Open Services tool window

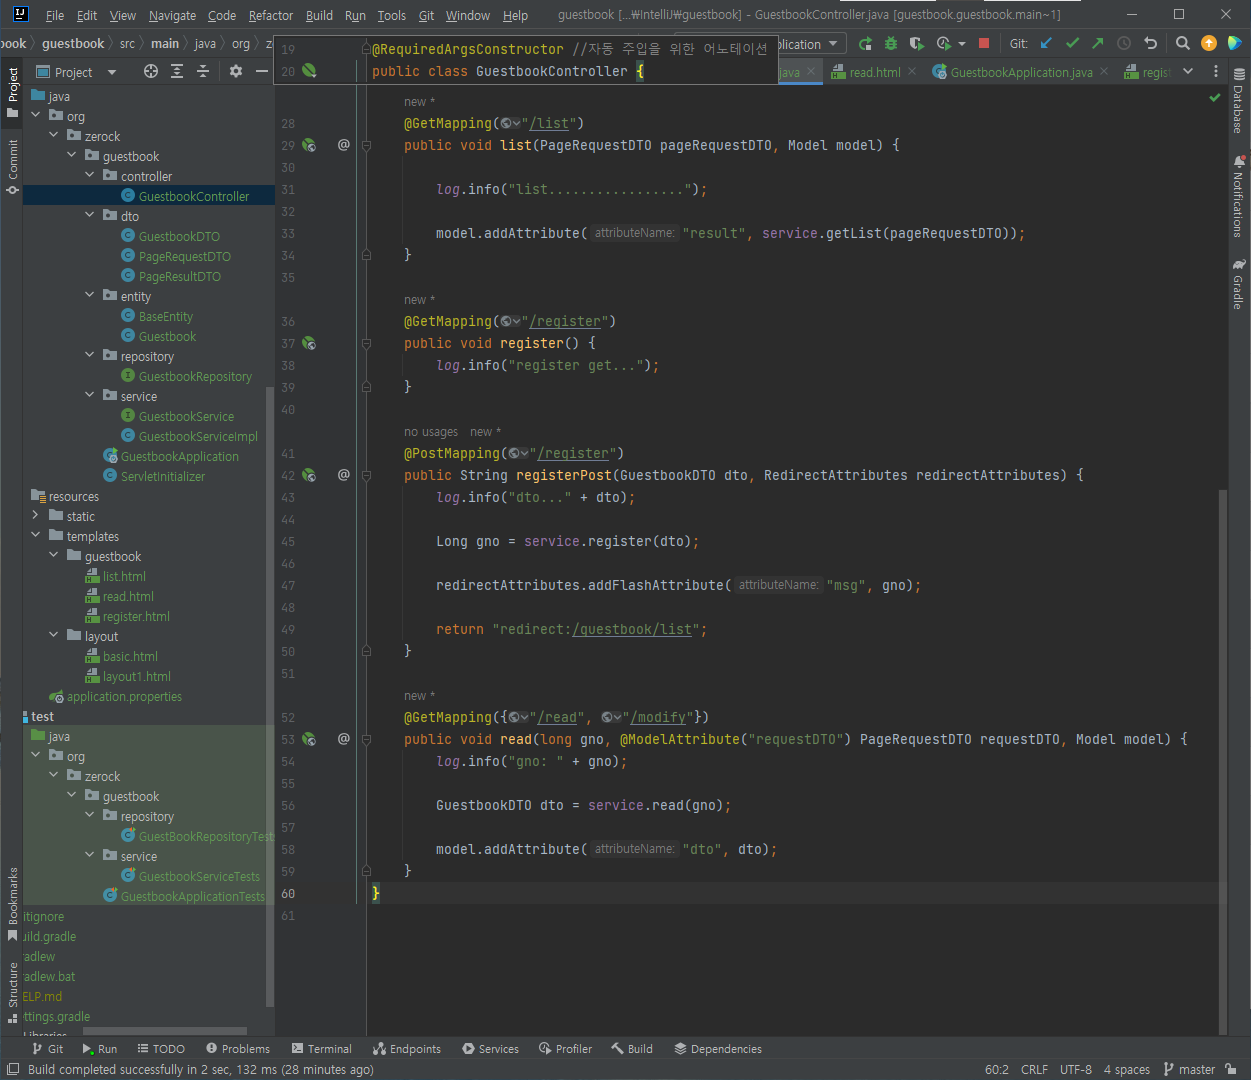click(x=491, y=1049)
